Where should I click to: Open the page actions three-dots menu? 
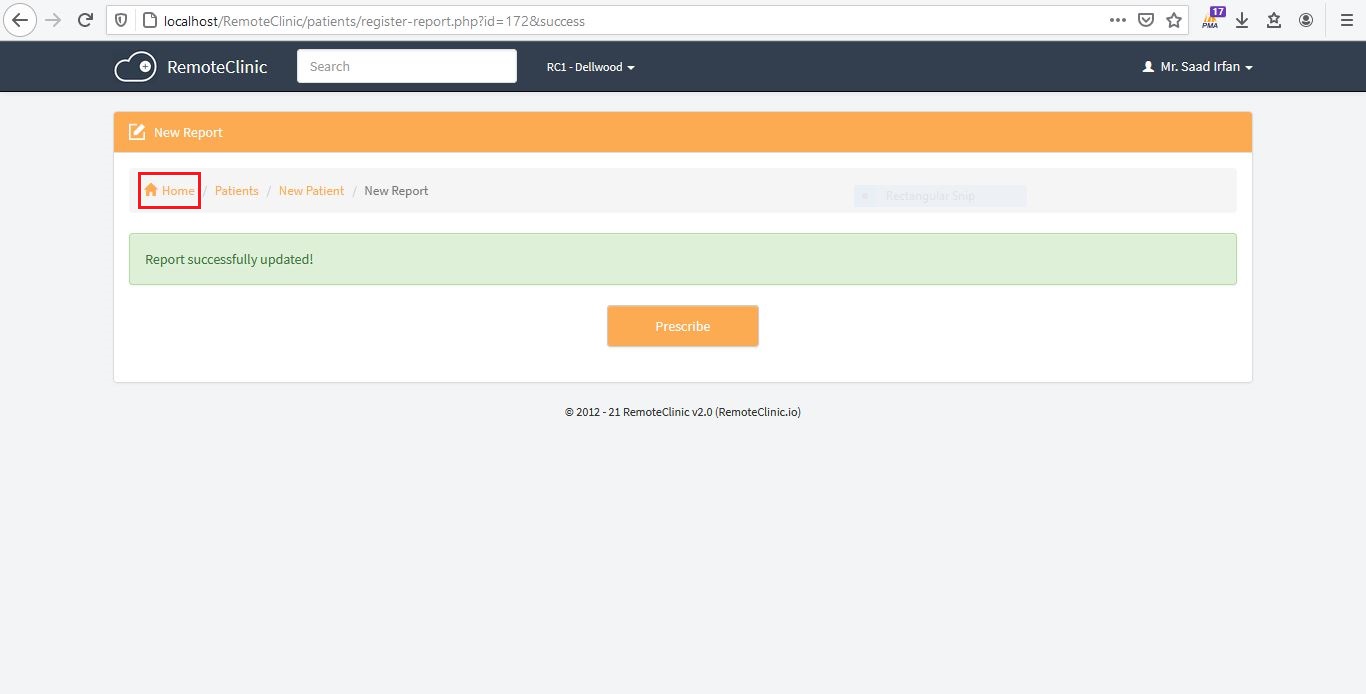point(1118,20)
